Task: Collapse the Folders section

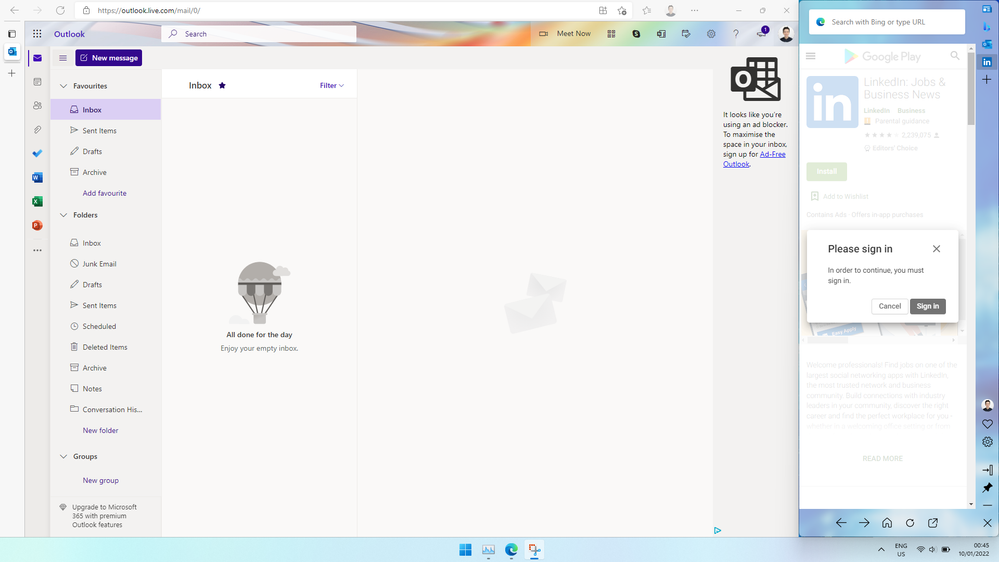Action: point(63,215)
